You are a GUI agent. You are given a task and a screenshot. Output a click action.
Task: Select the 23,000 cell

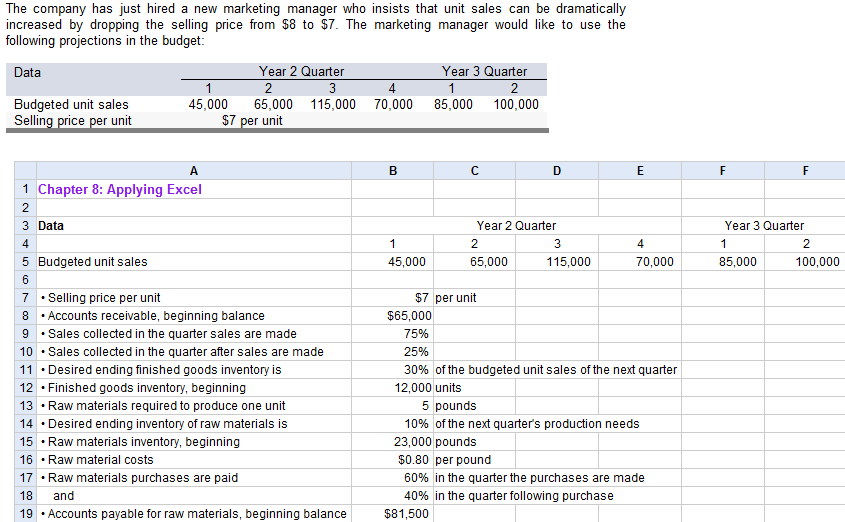(x=392, y=442)
